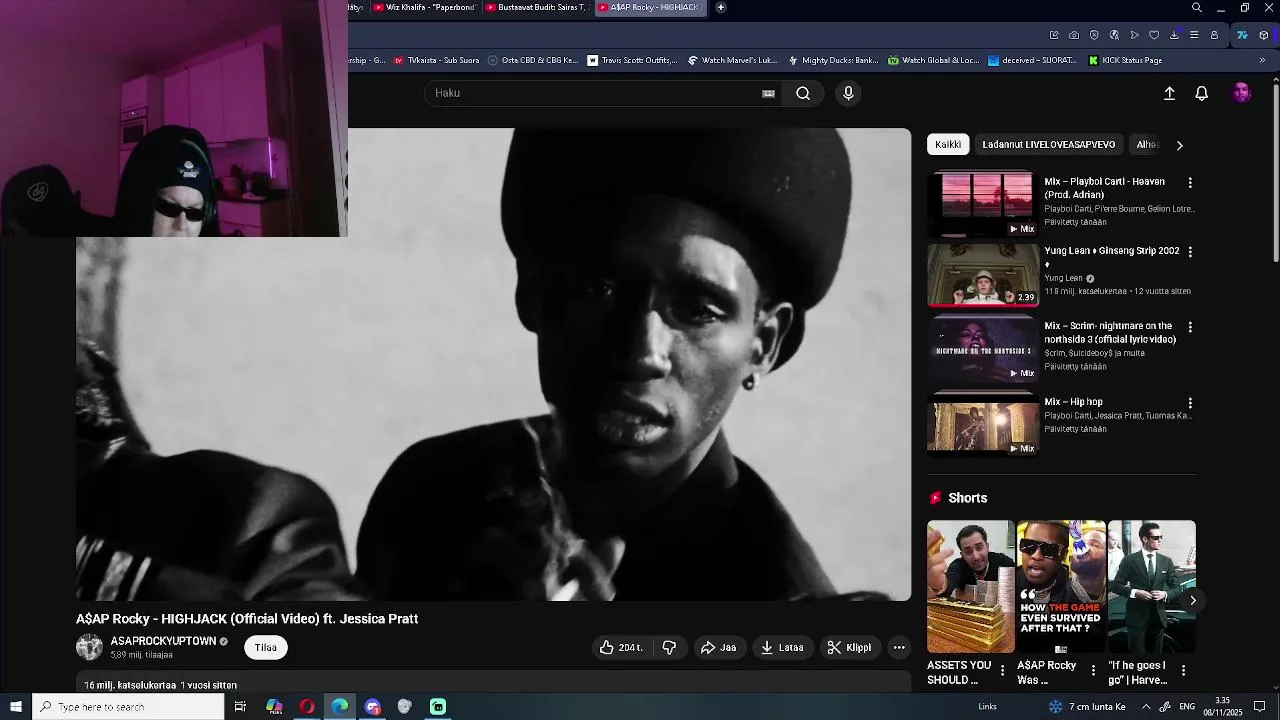The height and width of the screenshot is (720, 1280).
Task: Click the A$AP Rocky HIGHJACK video title
Action: (247, 619)
